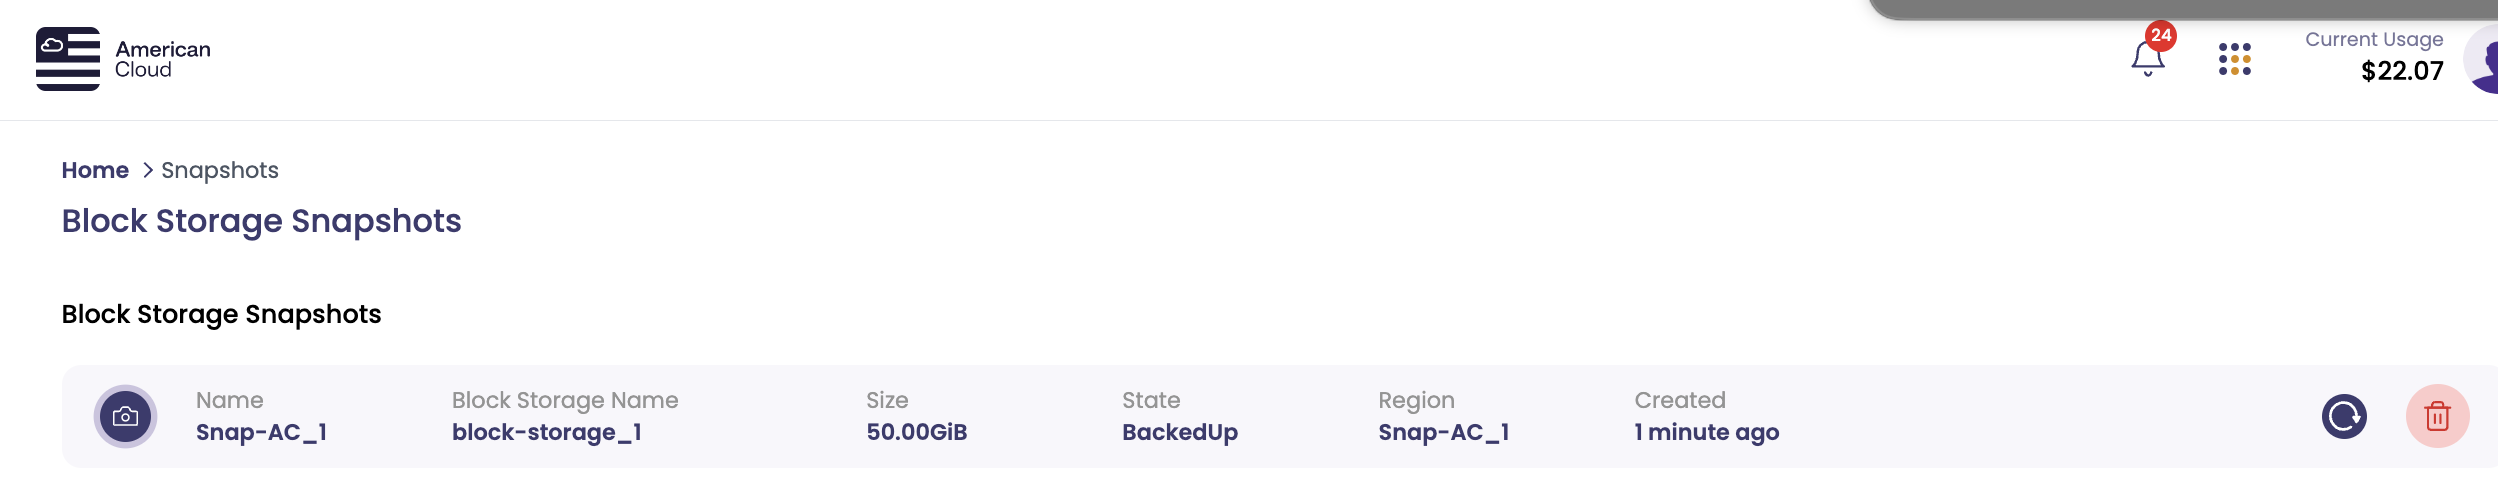This screenshot has height=478, width=2498.
Task: Expand the small chevron under the bell
Action: coord(2147,75)
